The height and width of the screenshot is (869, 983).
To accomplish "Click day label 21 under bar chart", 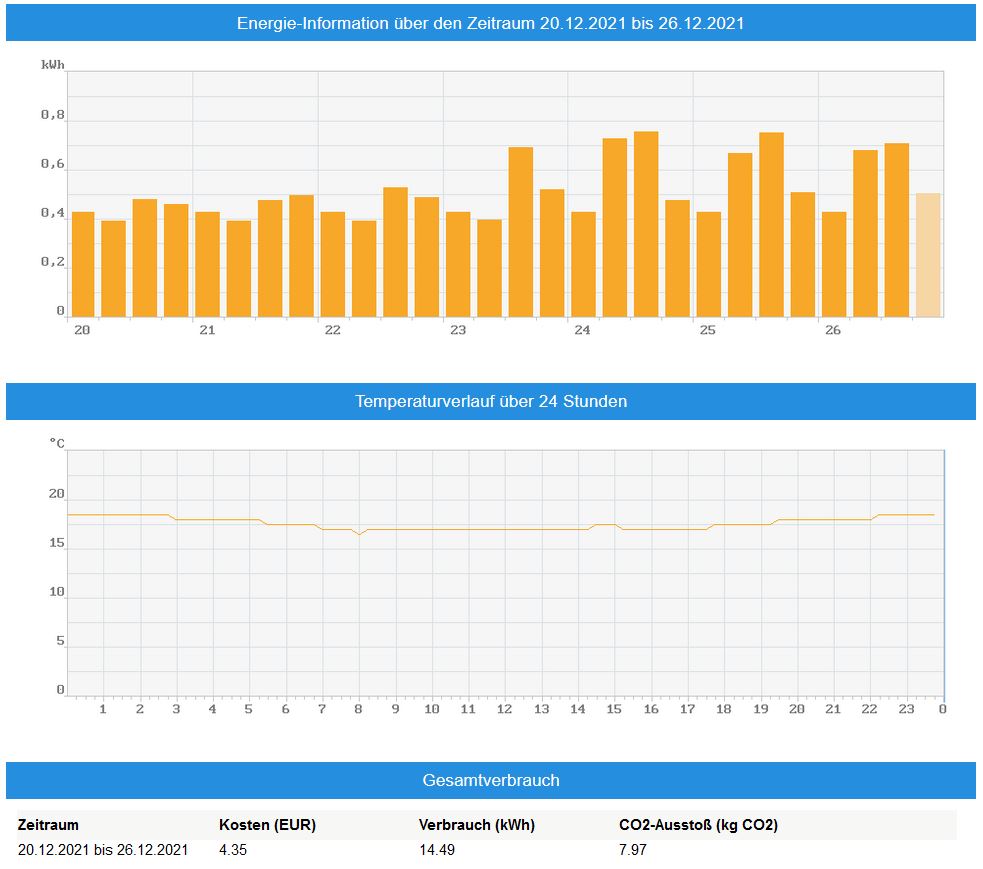I will point(208,330).
